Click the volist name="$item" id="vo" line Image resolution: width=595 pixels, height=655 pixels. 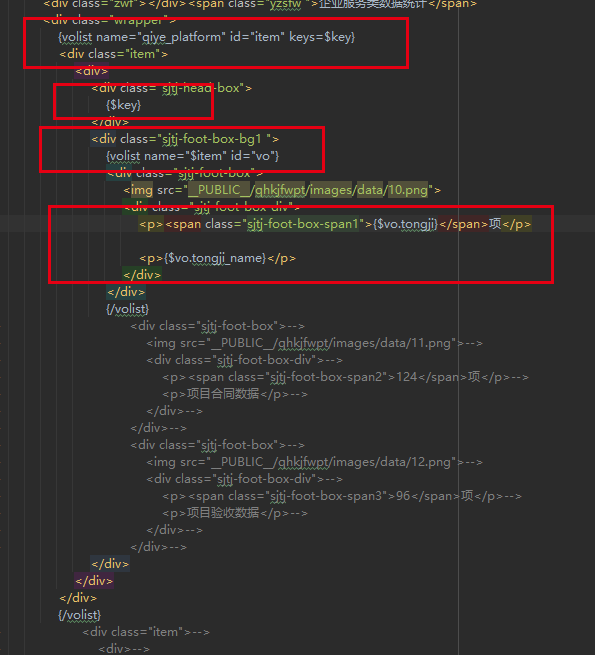pyautogui.click(x=193, y=156)
